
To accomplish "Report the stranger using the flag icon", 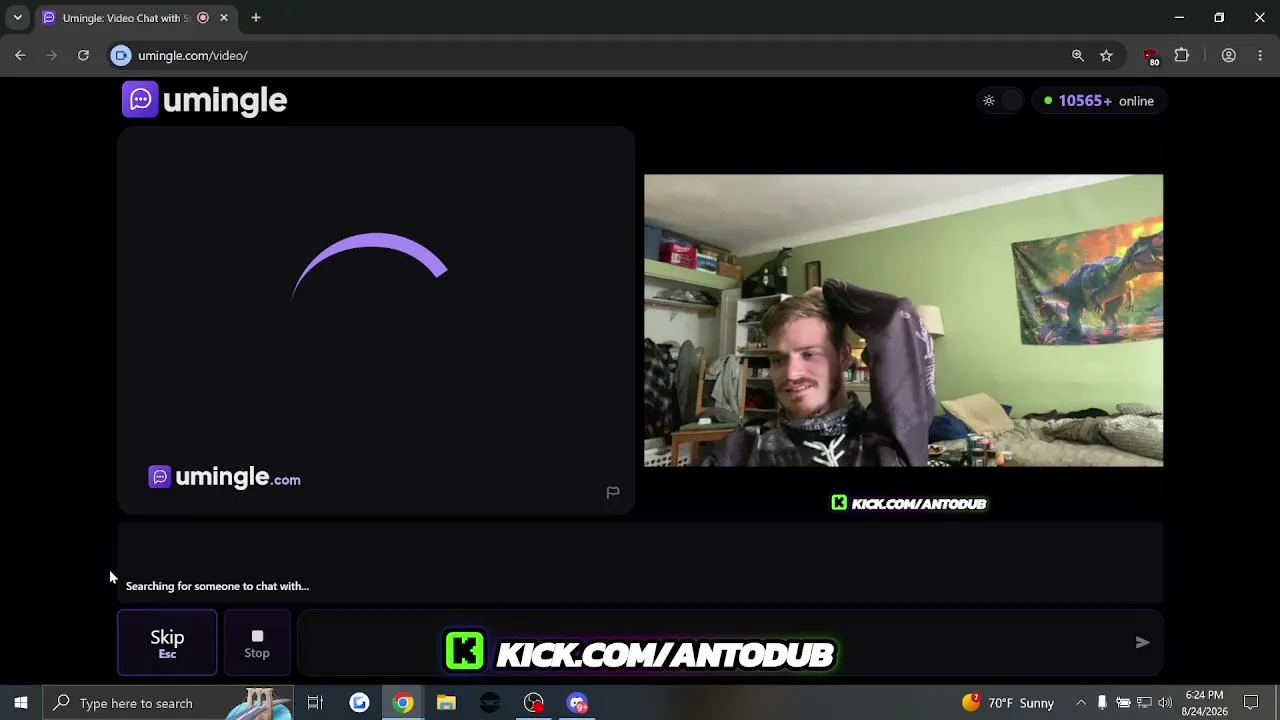I will [x=613, y=492].
